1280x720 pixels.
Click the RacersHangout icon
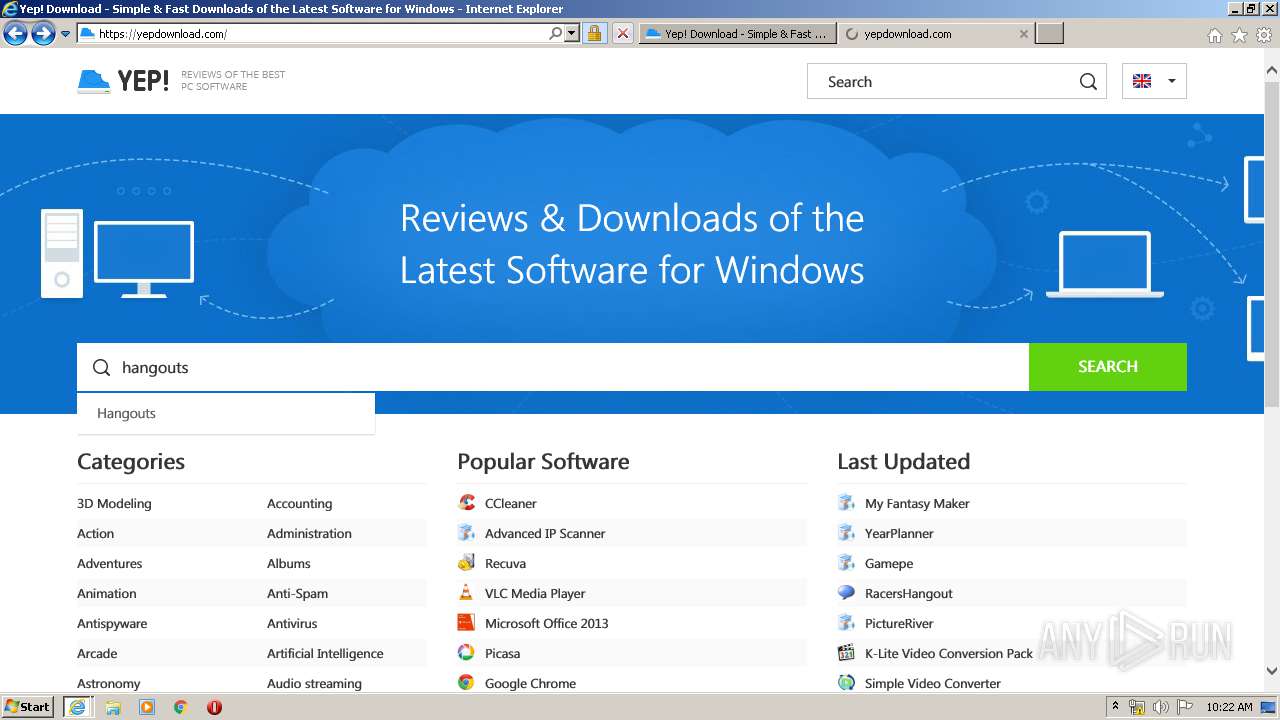[846, 593]
